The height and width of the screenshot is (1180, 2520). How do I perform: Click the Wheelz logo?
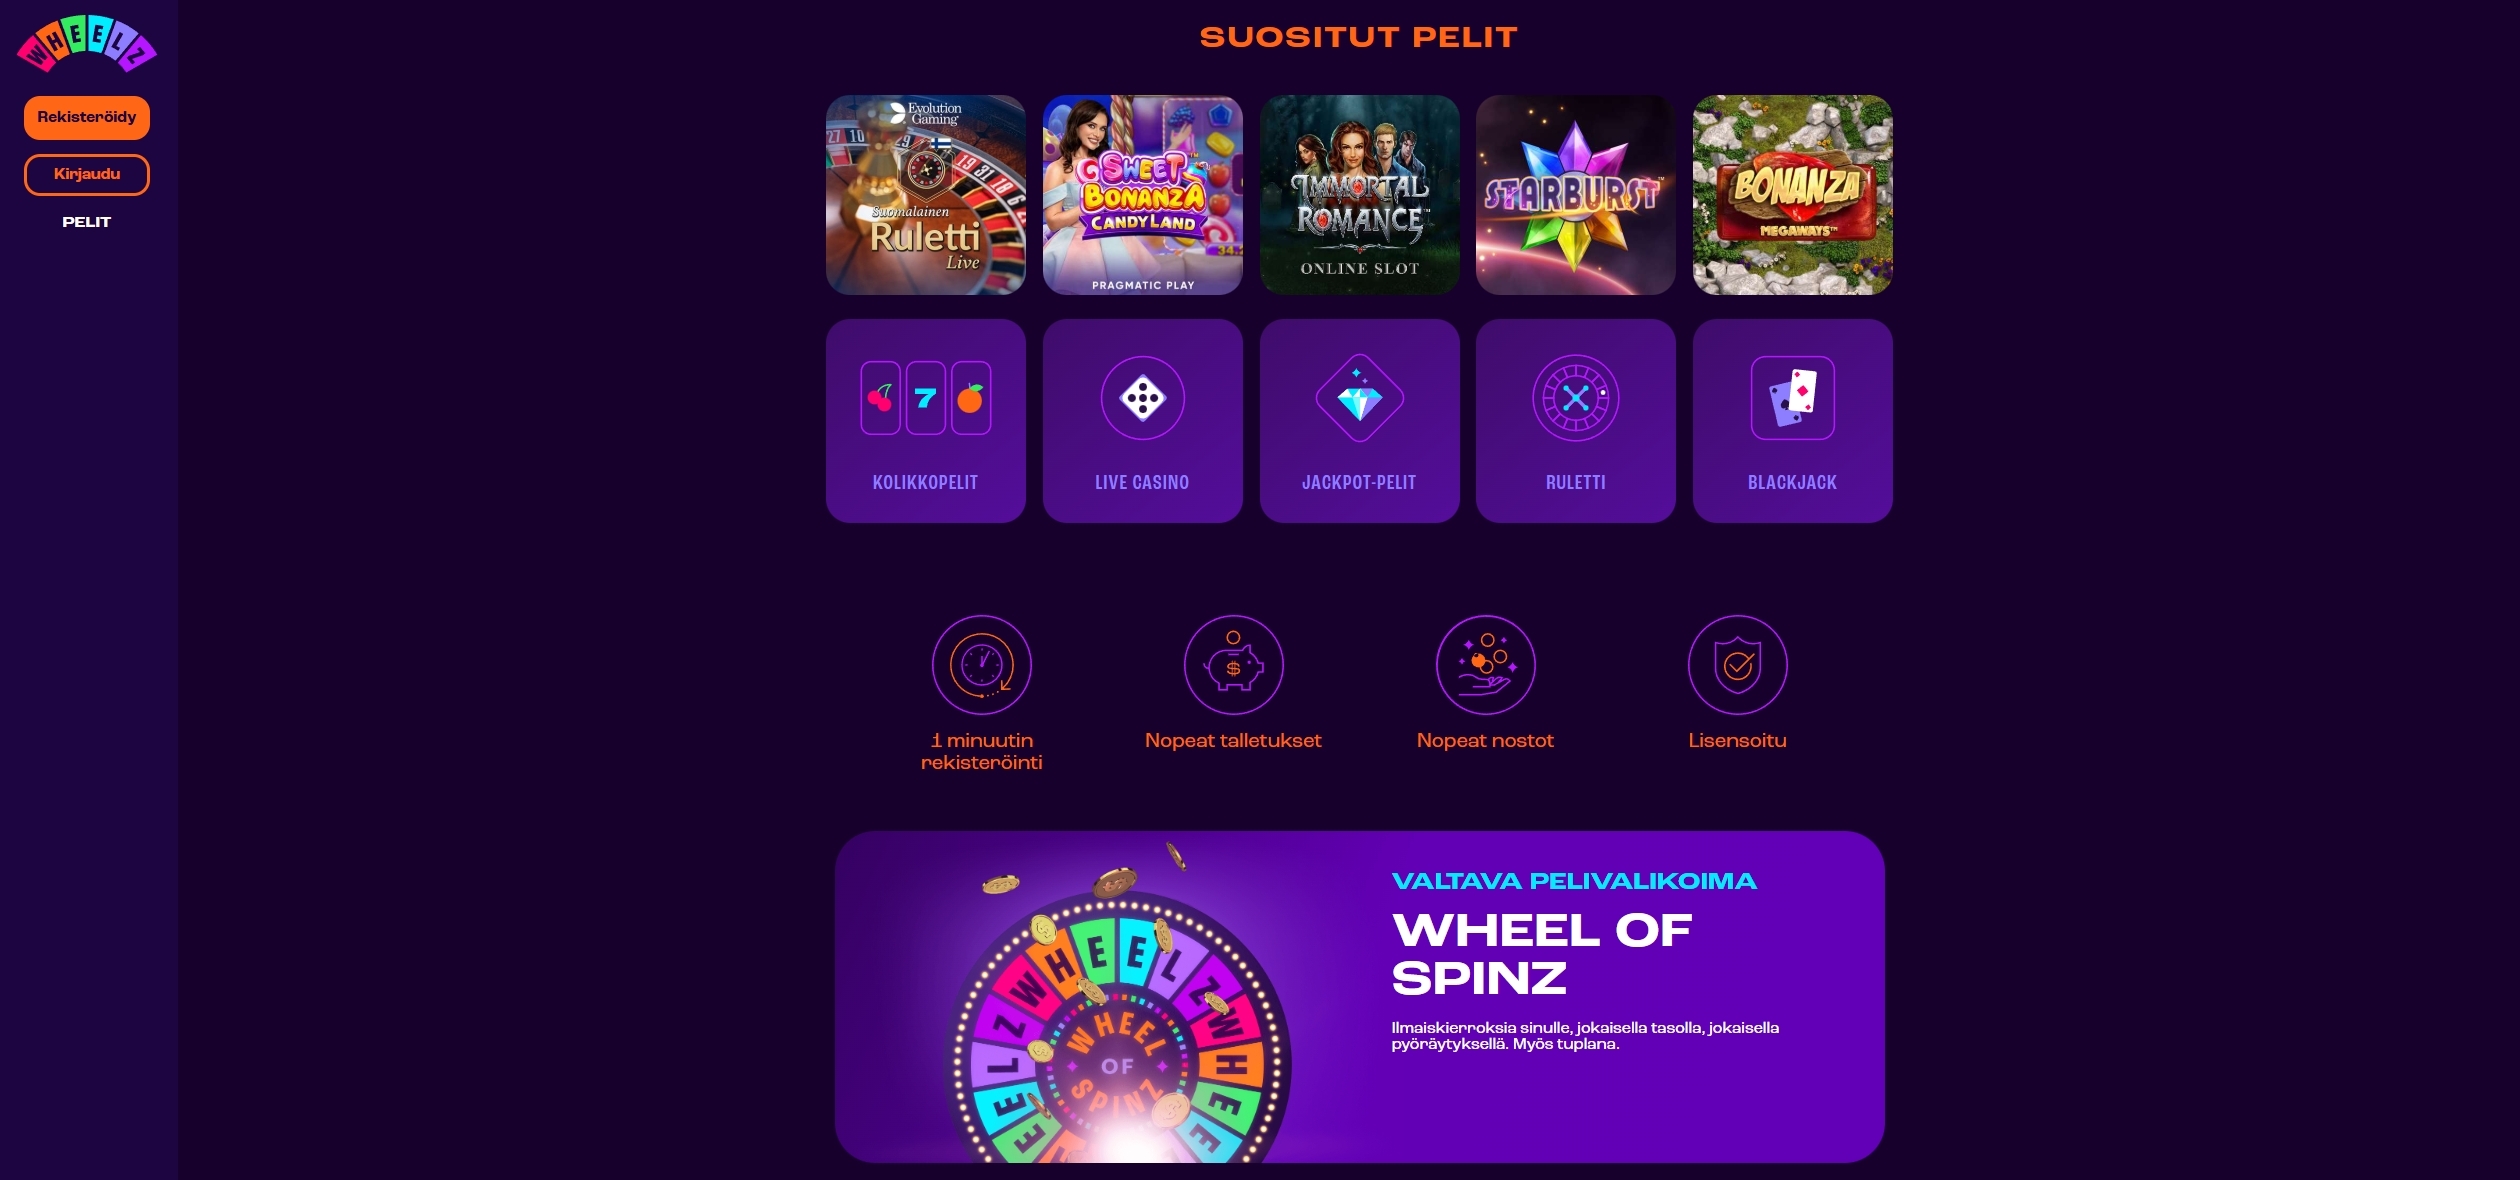pos(87,44)
